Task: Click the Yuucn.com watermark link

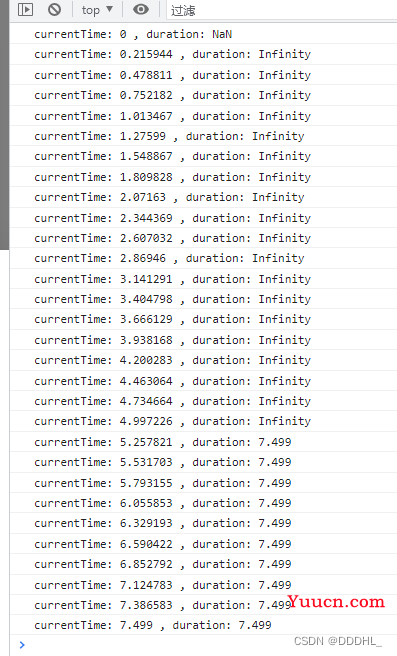Action: [337, 602]
